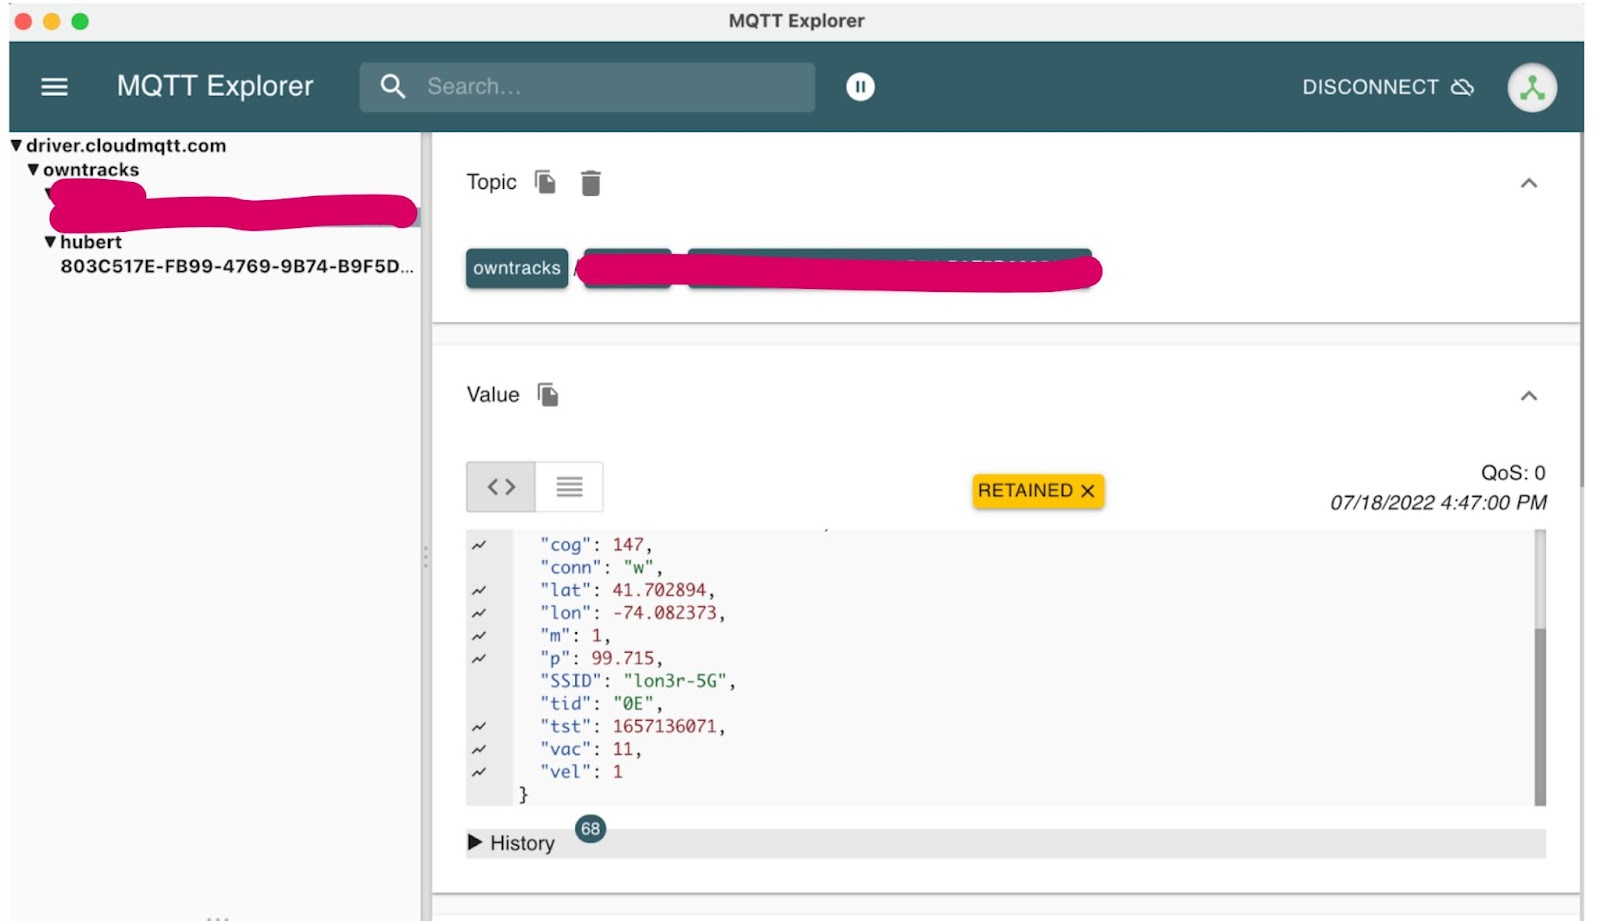Switch to formatted code view
1600x921 pixels.
click(501, 487)
